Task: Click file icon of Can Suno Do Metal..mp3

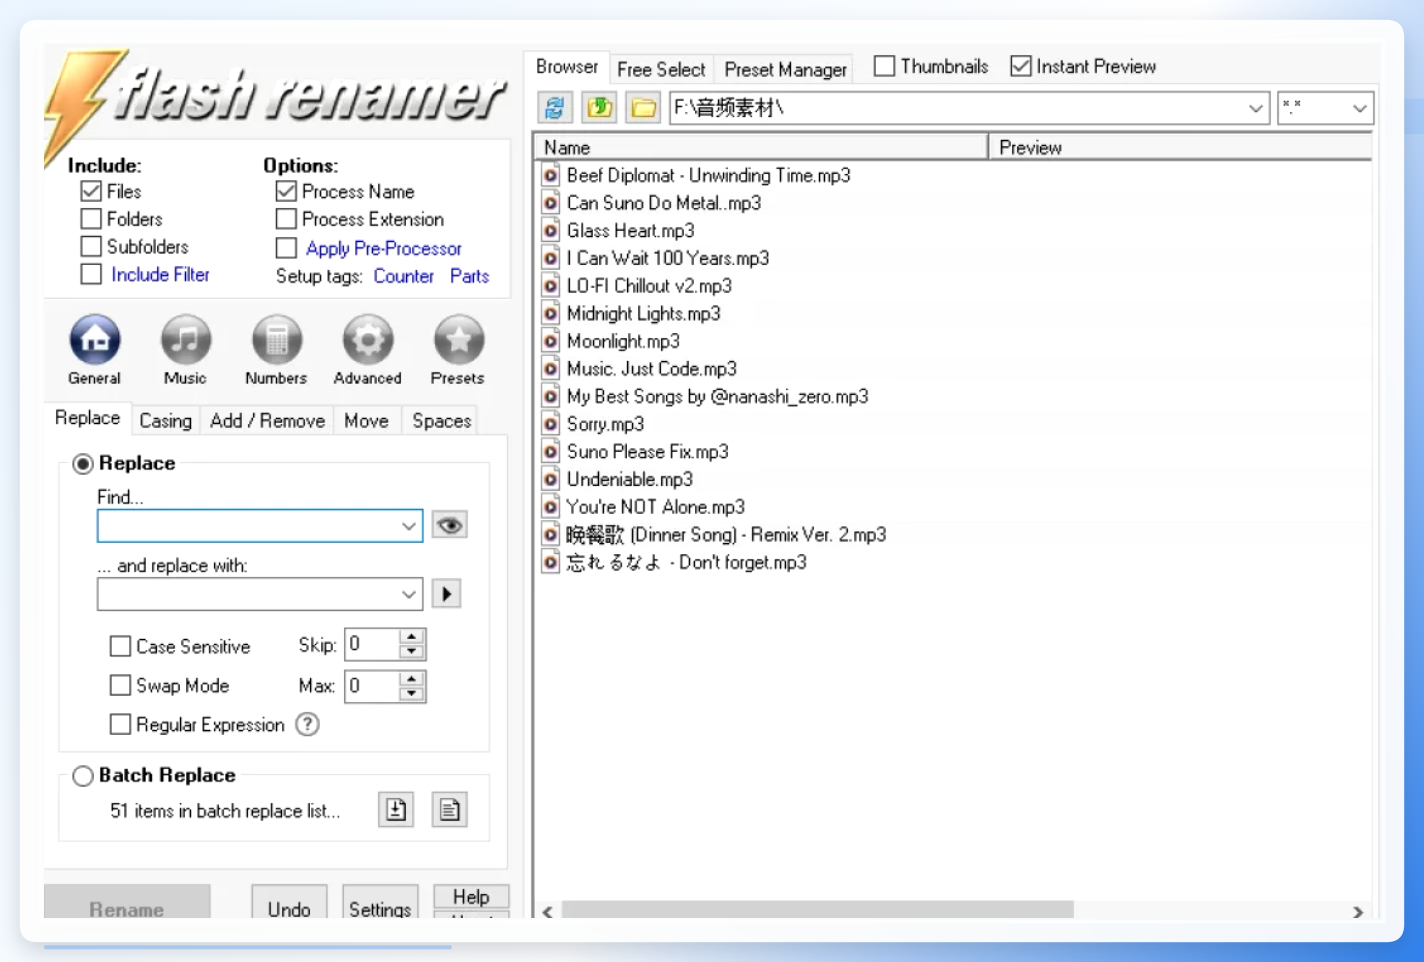Action: point(551,203)
